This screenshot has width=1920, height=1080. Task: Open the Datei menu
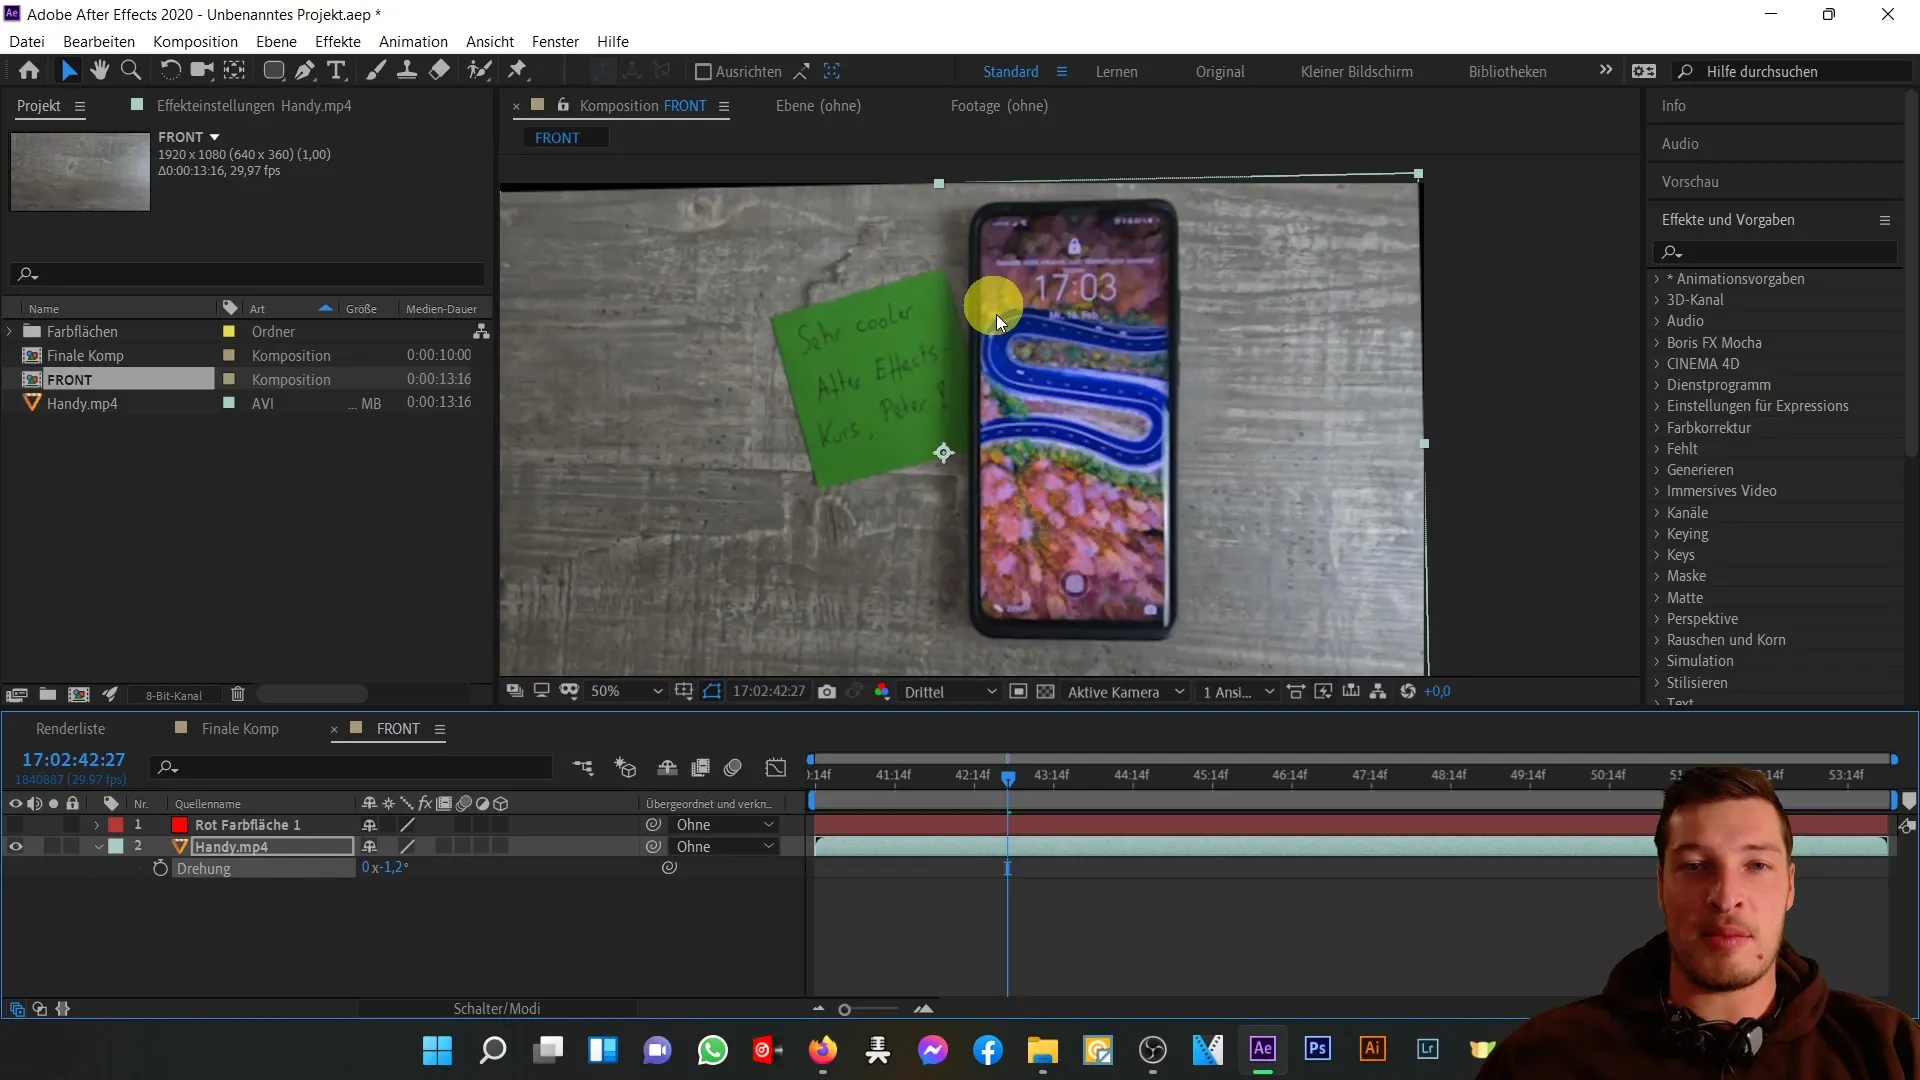(27, 42)
